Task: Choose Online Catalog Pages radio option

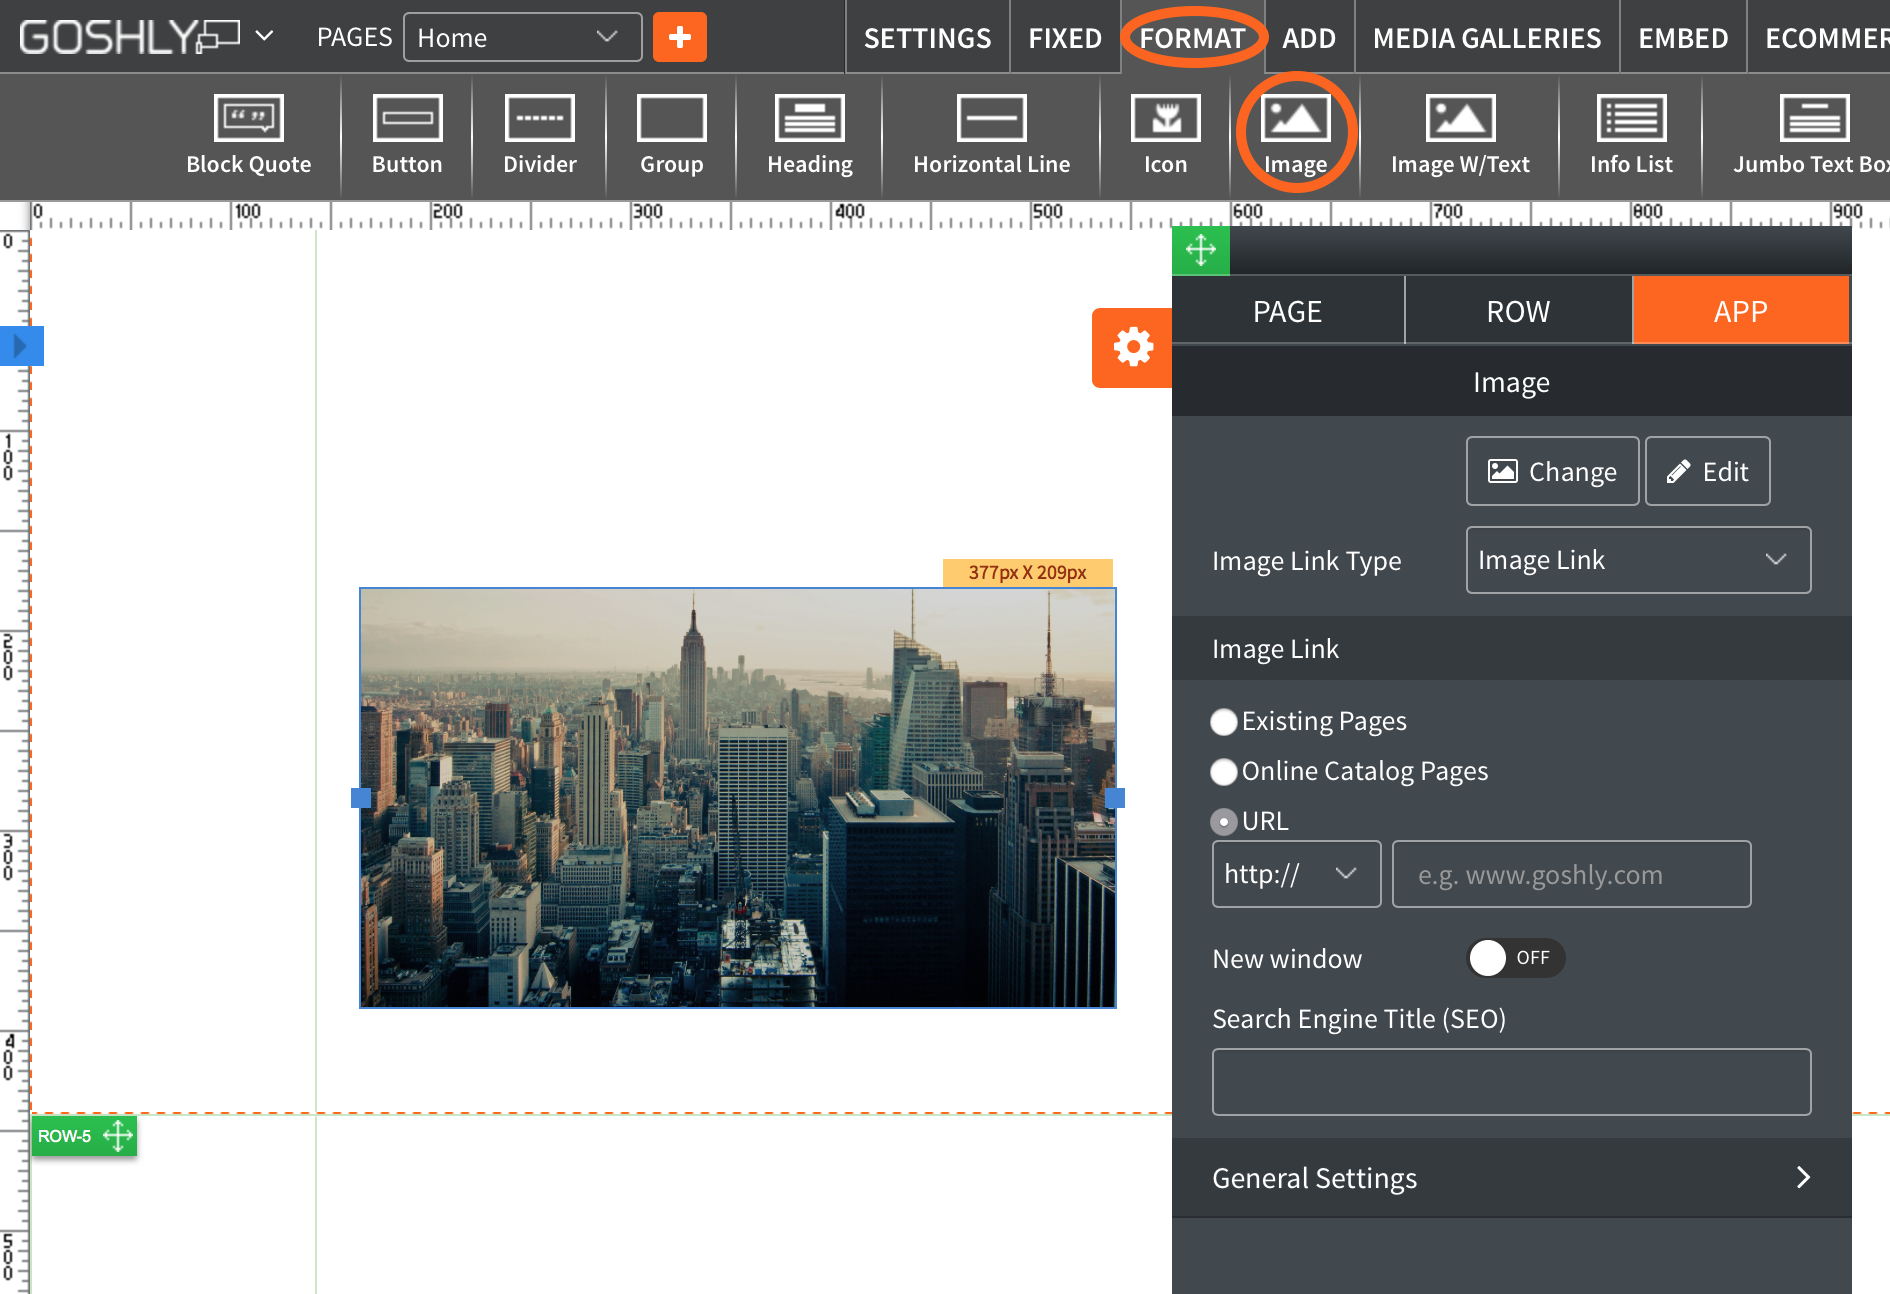Action: click(x=1224, y=772)
